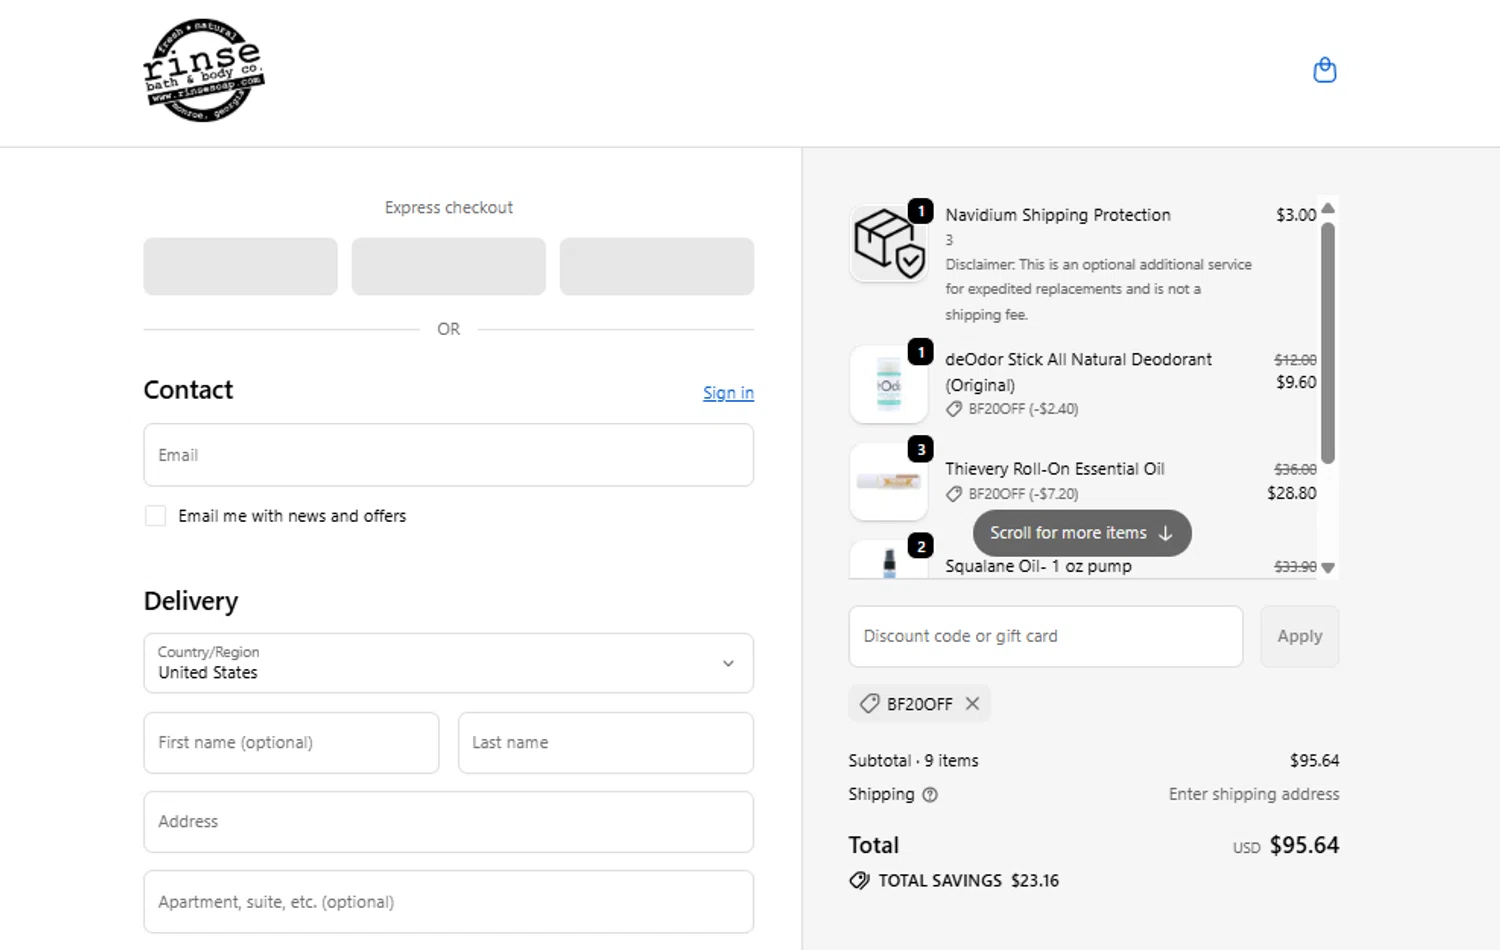The height and width of the screenshot is (950, 1500).
Task: Click the Apply discount button
Action: (x=1300, y=636)
